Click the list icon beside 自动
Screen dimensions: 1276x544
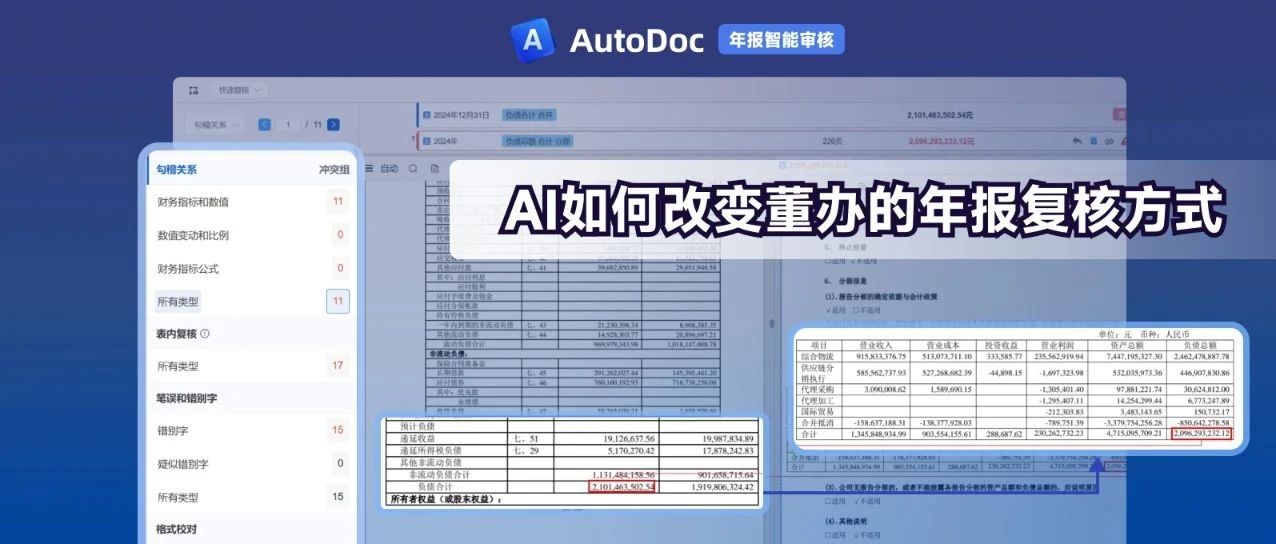pyautogui.click(x=369, y=169)
